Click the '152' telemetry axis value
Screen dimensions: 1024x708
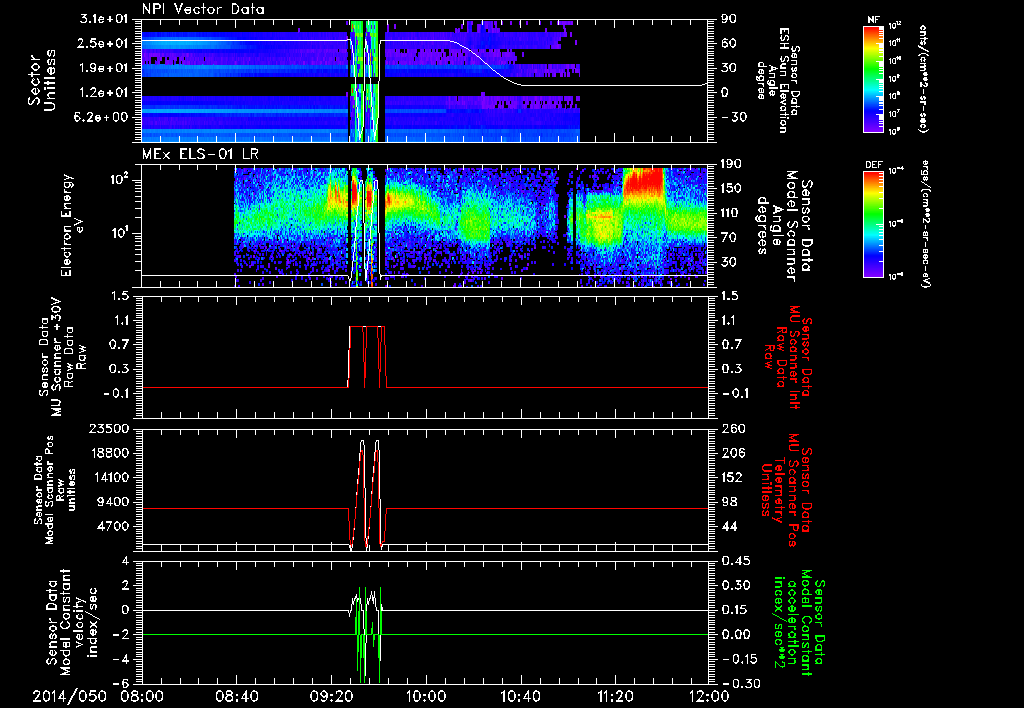(733, 477)
